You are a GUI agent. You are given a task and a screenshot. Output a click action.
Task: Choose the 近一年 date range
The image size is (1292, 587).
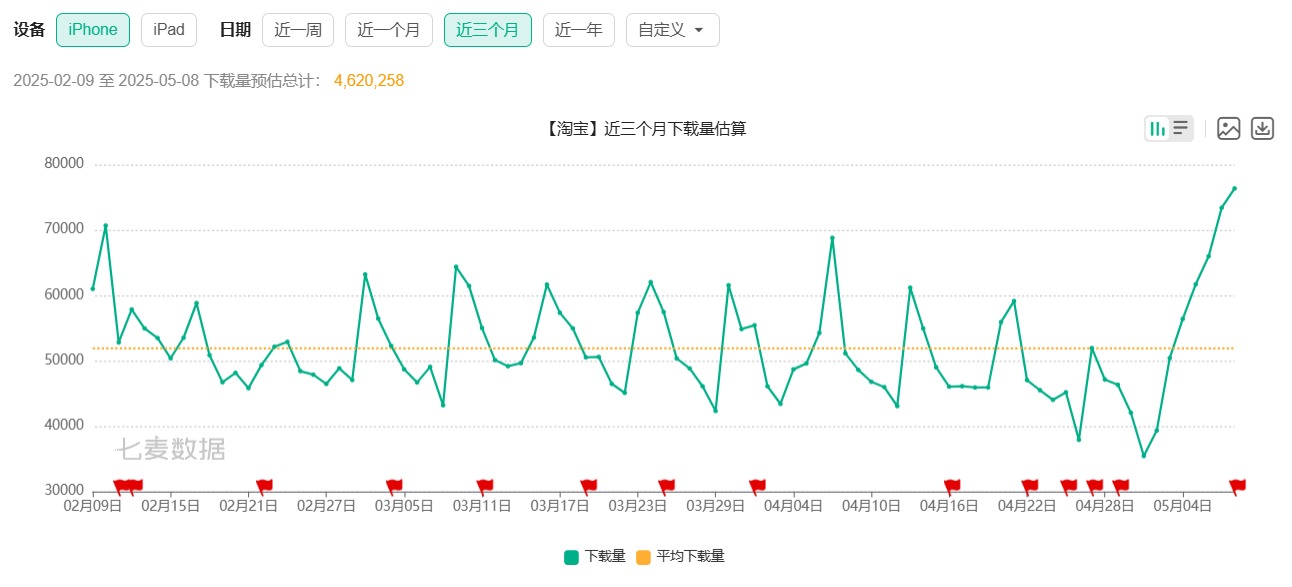(x=579, y=30)
